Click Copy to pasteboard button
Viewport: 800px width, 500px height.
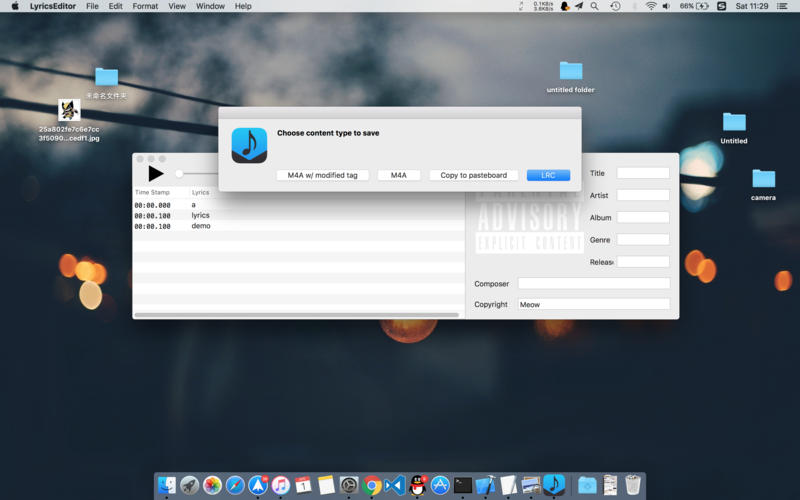473,175
